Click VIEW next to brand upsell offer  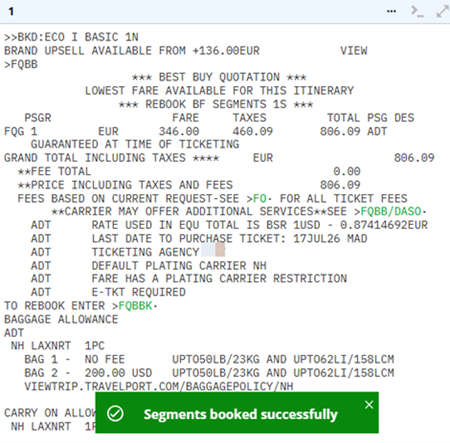354,51
